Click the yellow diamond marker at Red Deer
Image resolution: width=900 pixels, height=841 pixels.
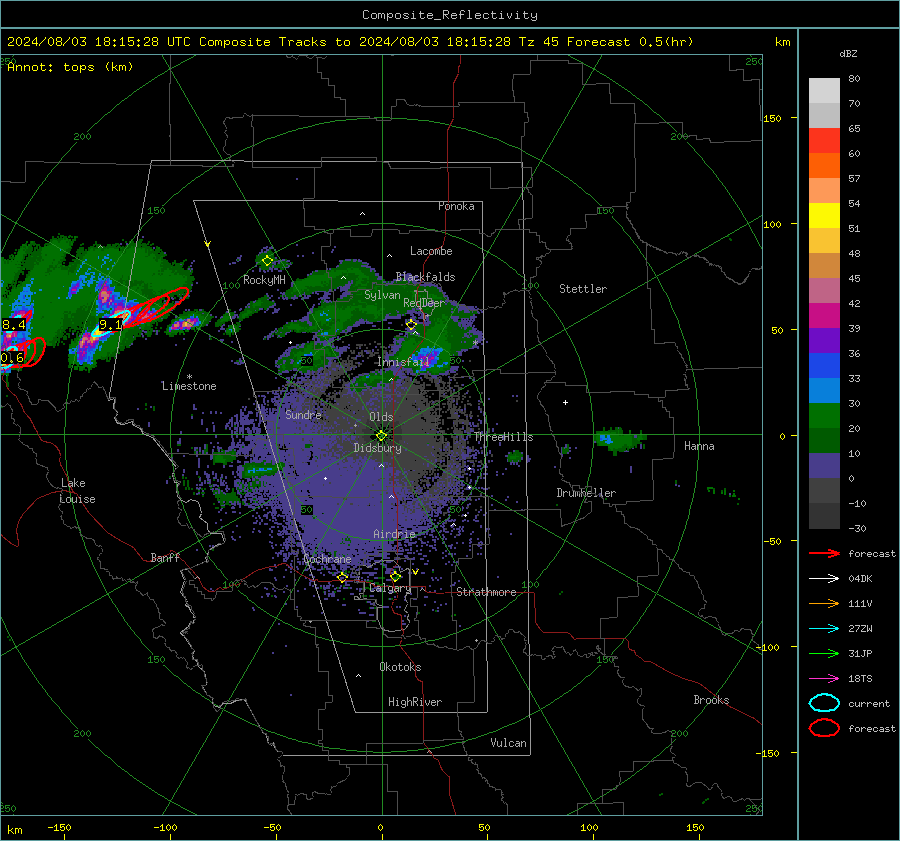pos(411,325)
